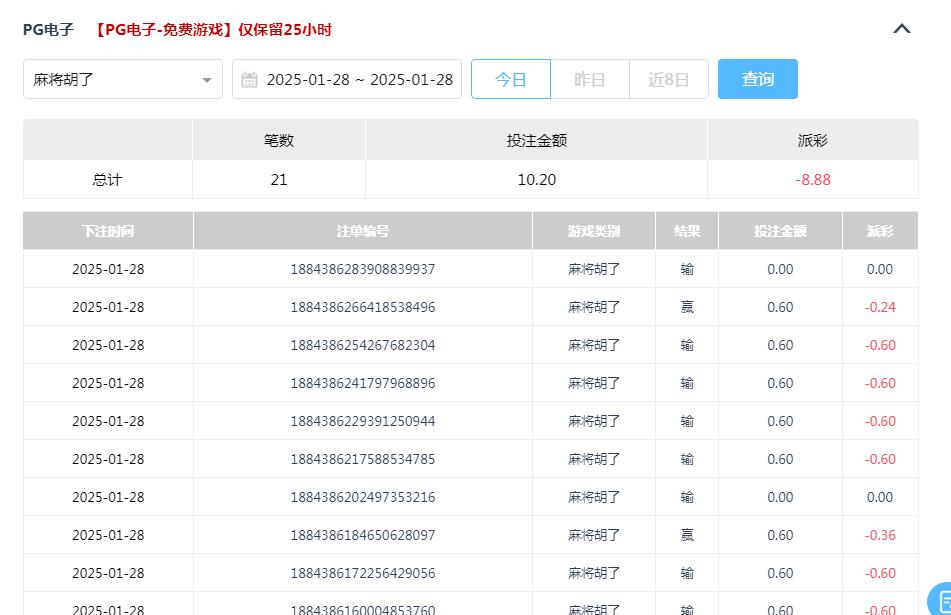Click the dropdown arrow on the game selector
951x615 pixels.
(207, 79)
